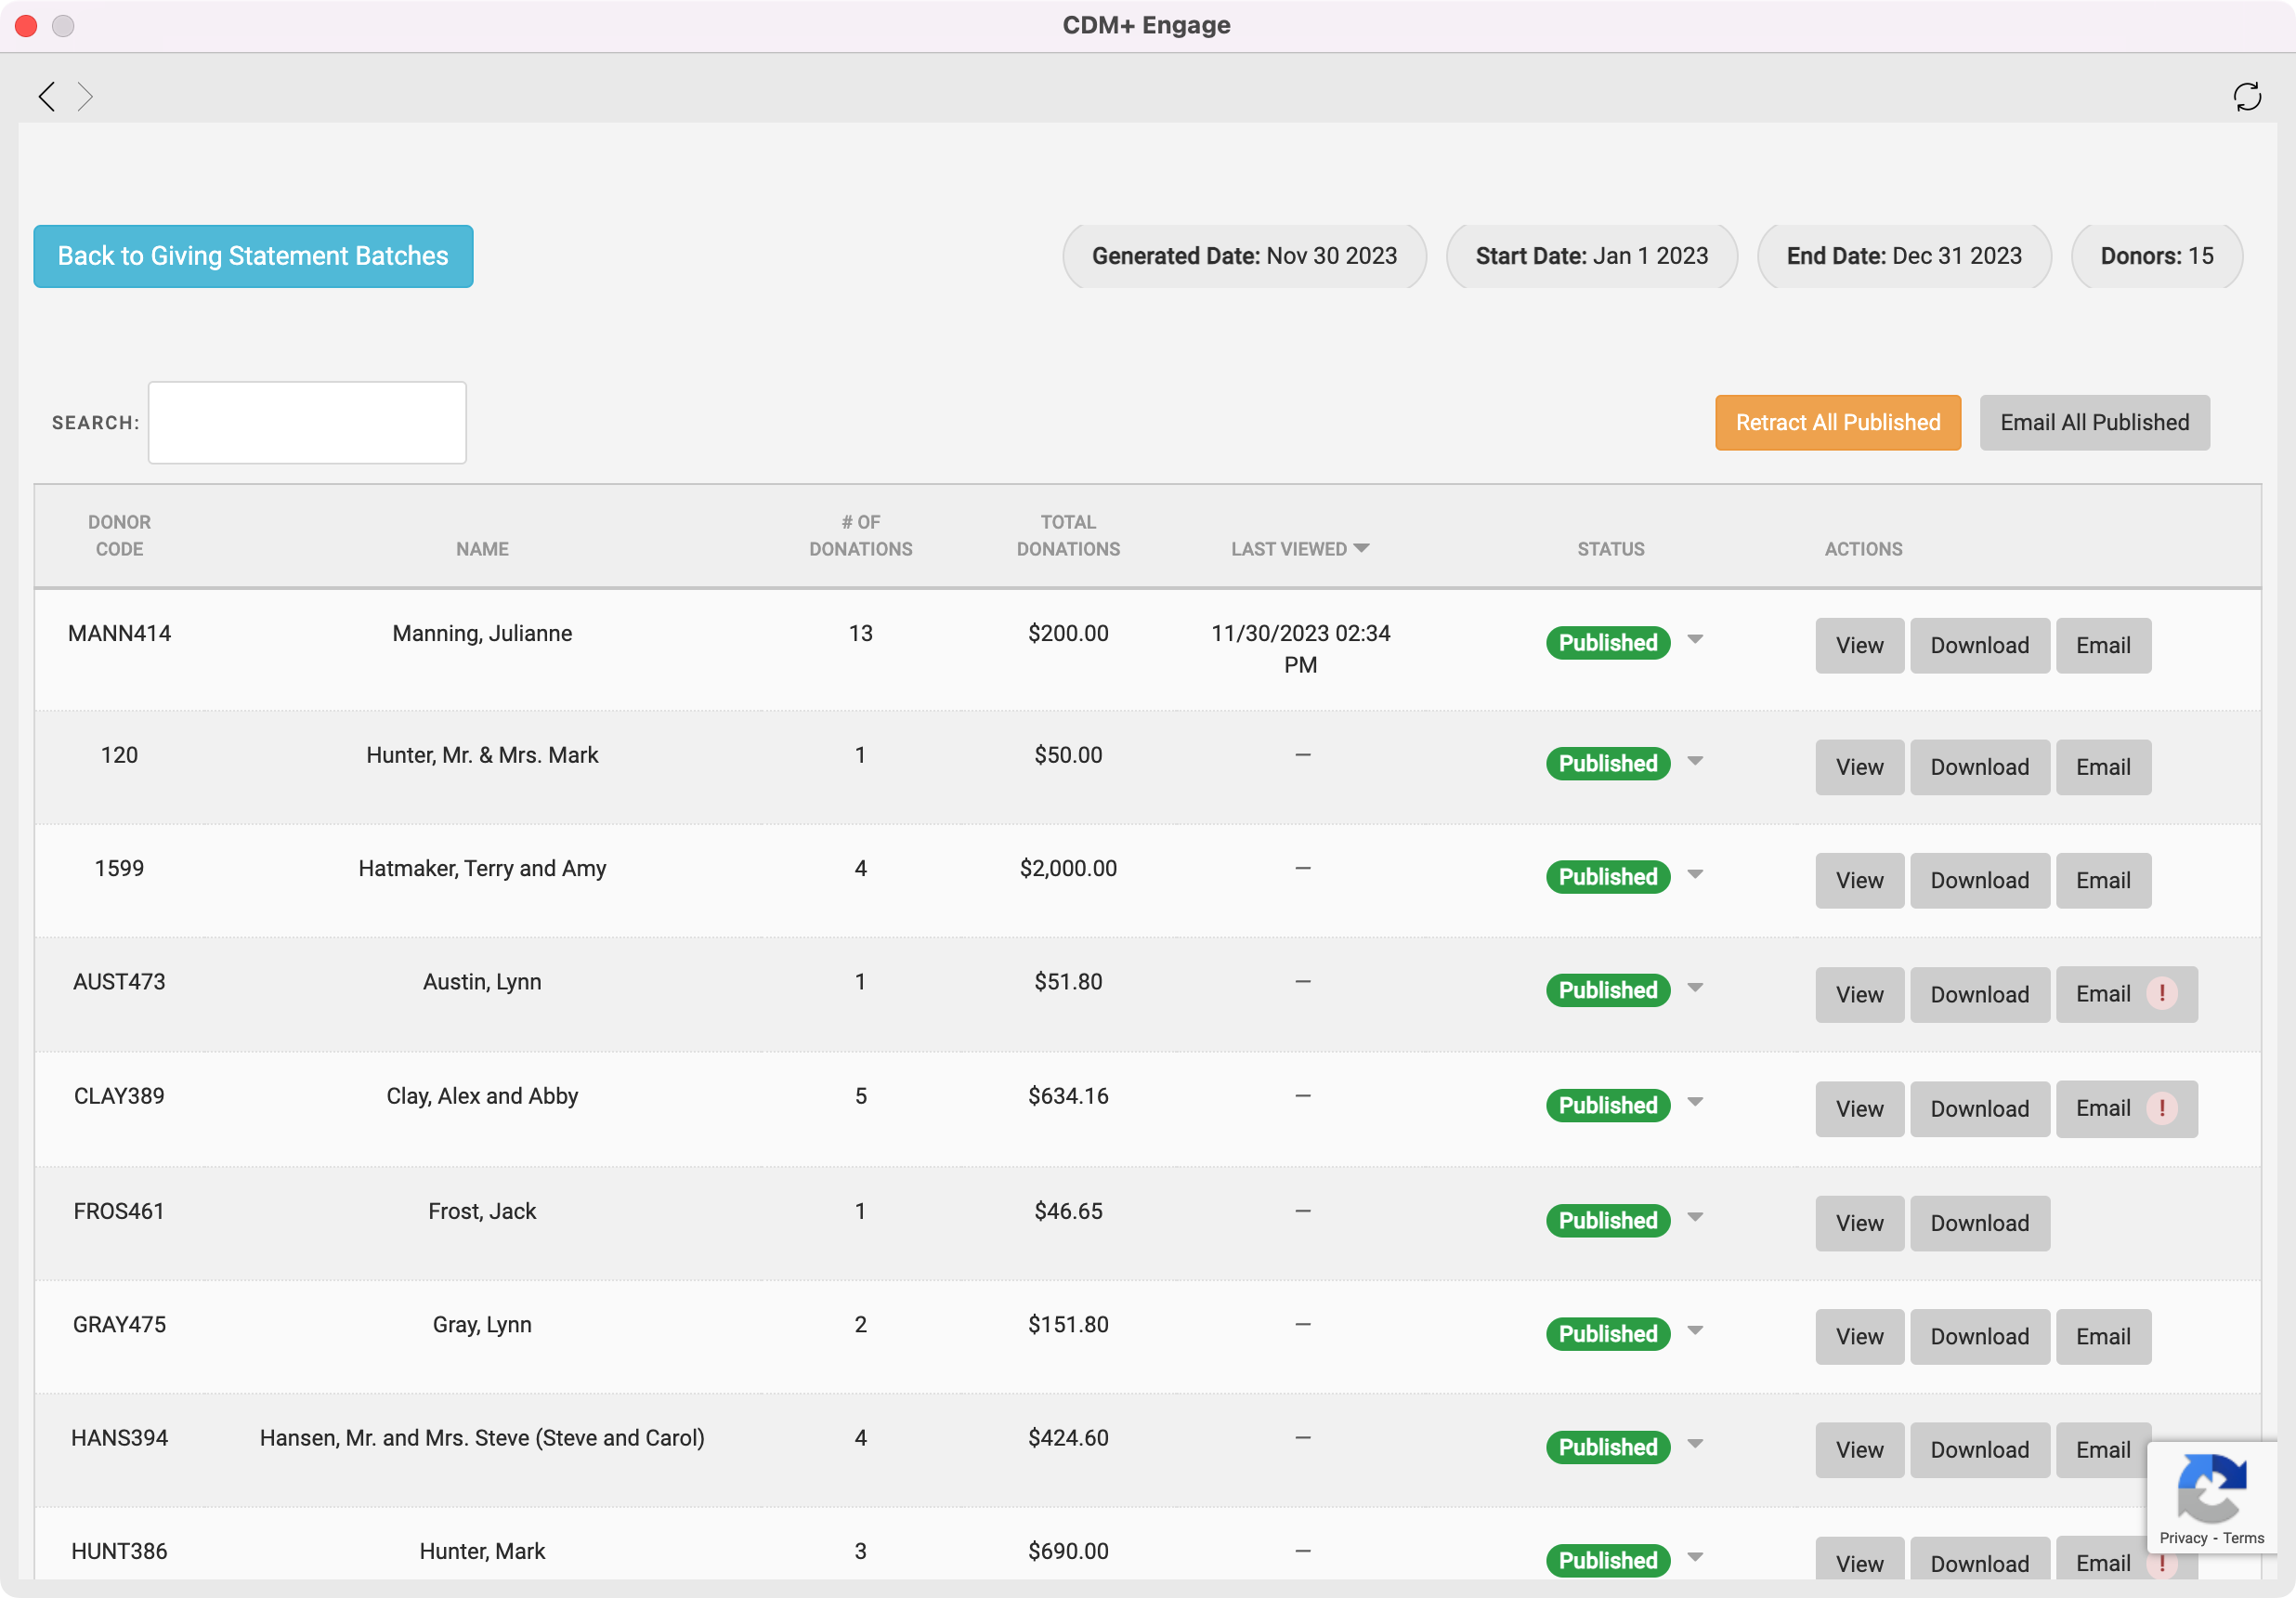
Task: Open the reCAPTCHA Privacy link
Action: coord(2182,1538)
